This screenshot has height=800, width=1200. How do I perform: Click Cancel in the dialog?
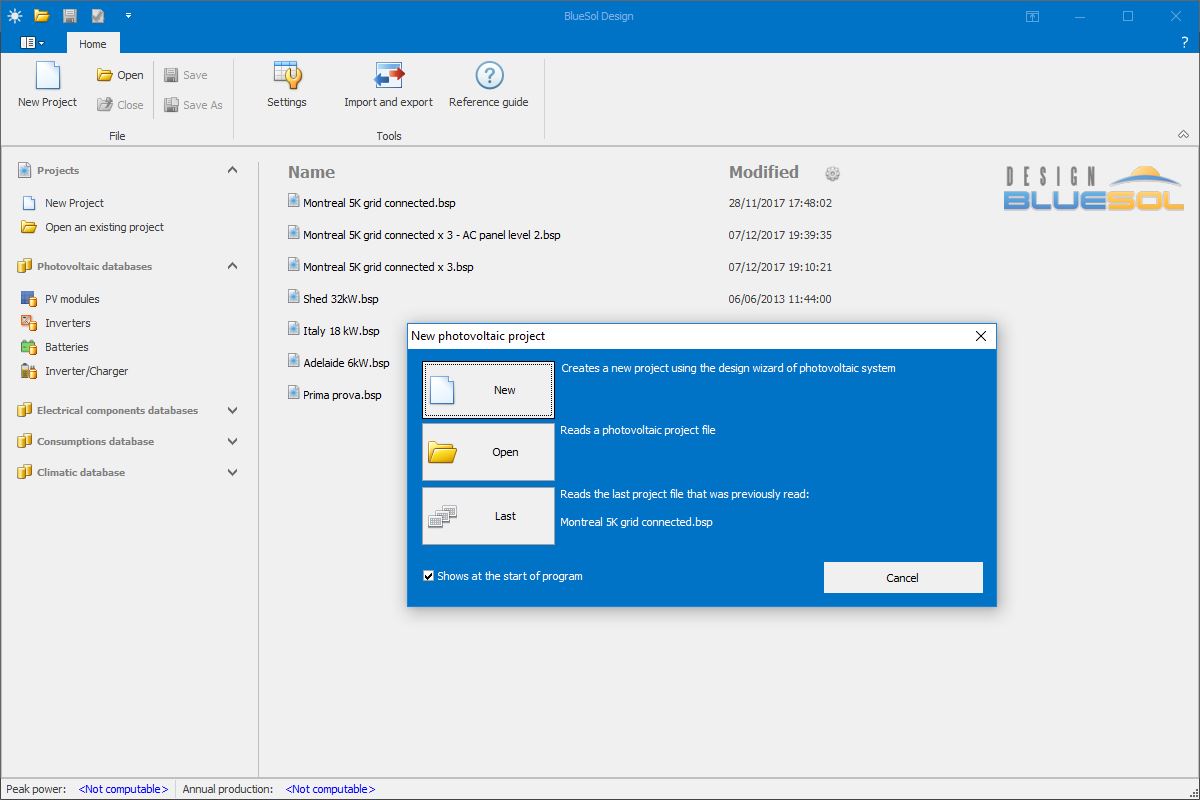tap(903, 577)
